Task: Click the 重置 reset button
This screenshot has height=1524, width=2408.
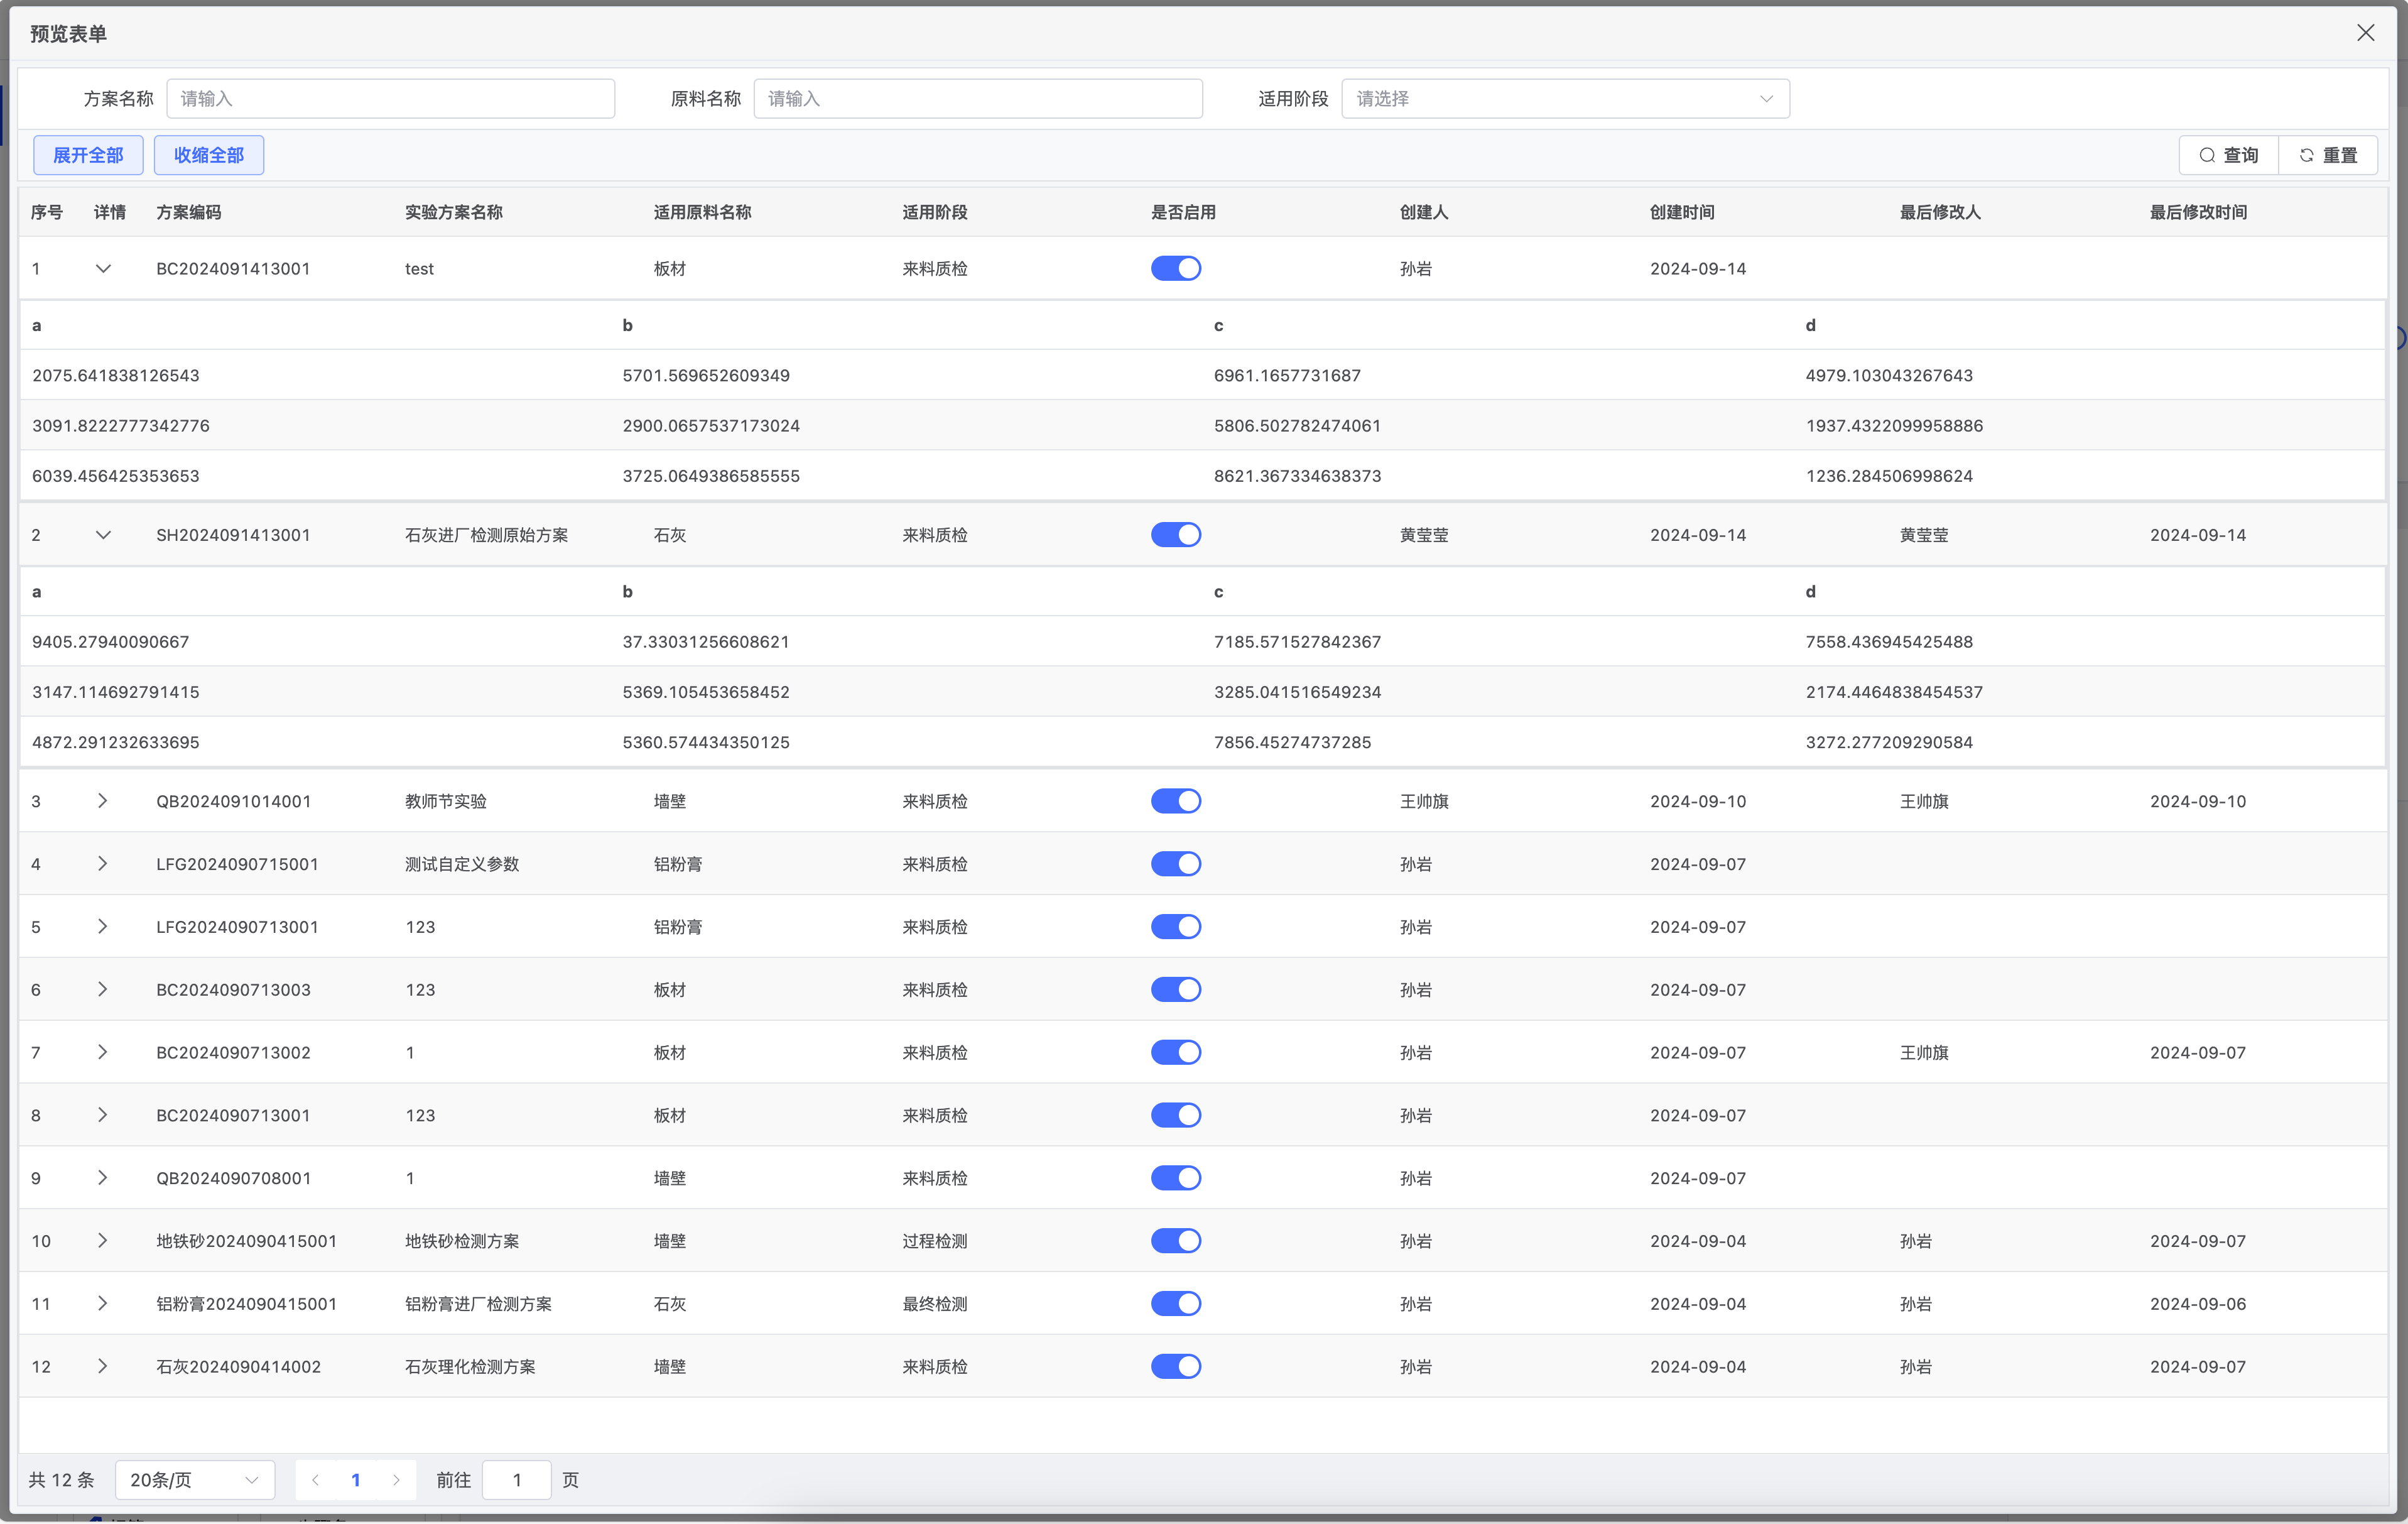Action: click(2328, 155)
